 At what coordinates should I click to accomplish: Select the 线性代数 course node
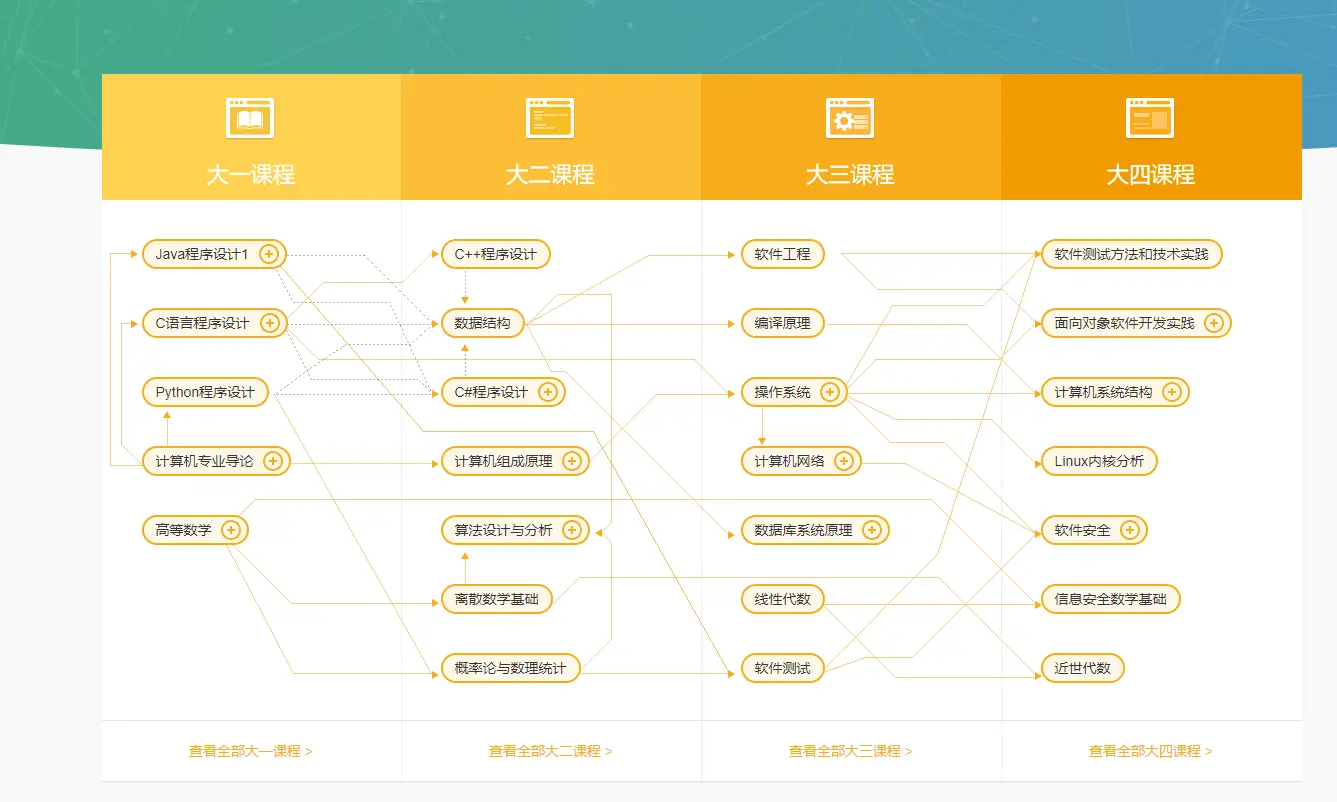click(x=783, y=599)
